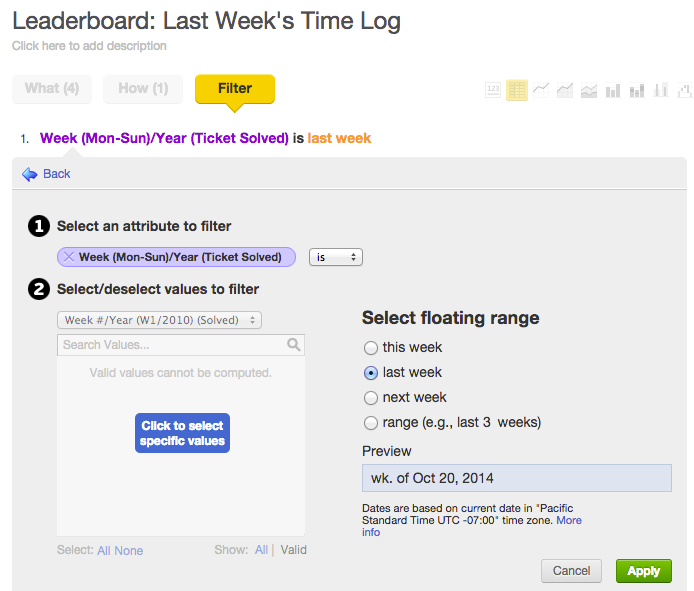Click the blue Back arrow icon
Viewport: 694px width, 591px height.
(30, 174)
